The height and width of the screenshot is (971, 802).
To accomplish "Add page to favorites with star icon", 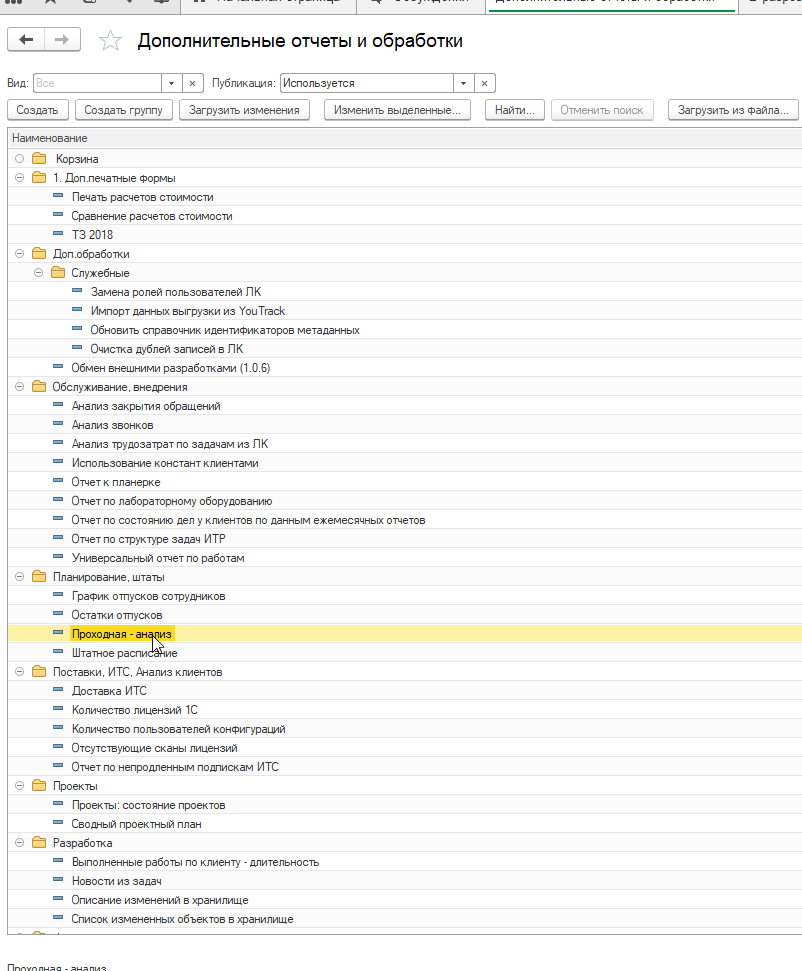I will click(110, 40).
